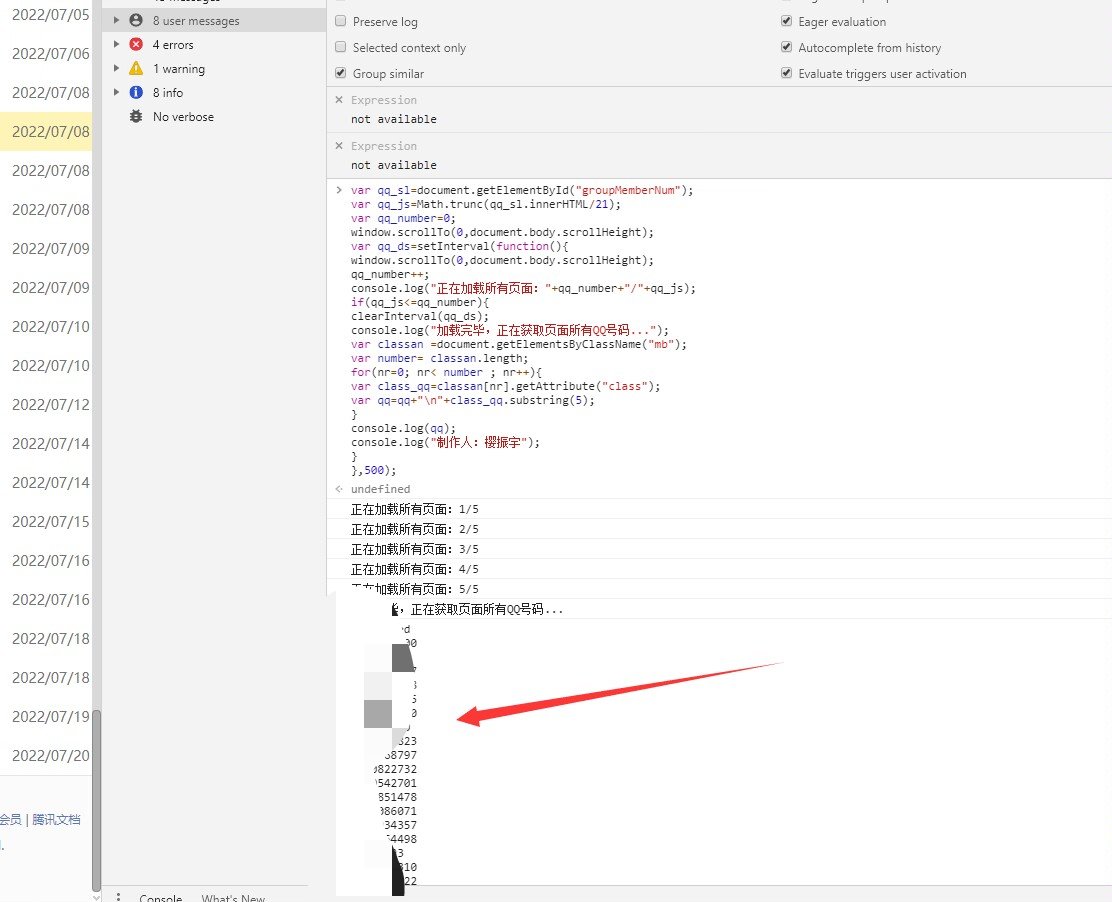Image resolution: width=1112 pixels, height=902 pixels.
Task: Enable the Preserve log checkbox
Action: click(x=341, y=22)
